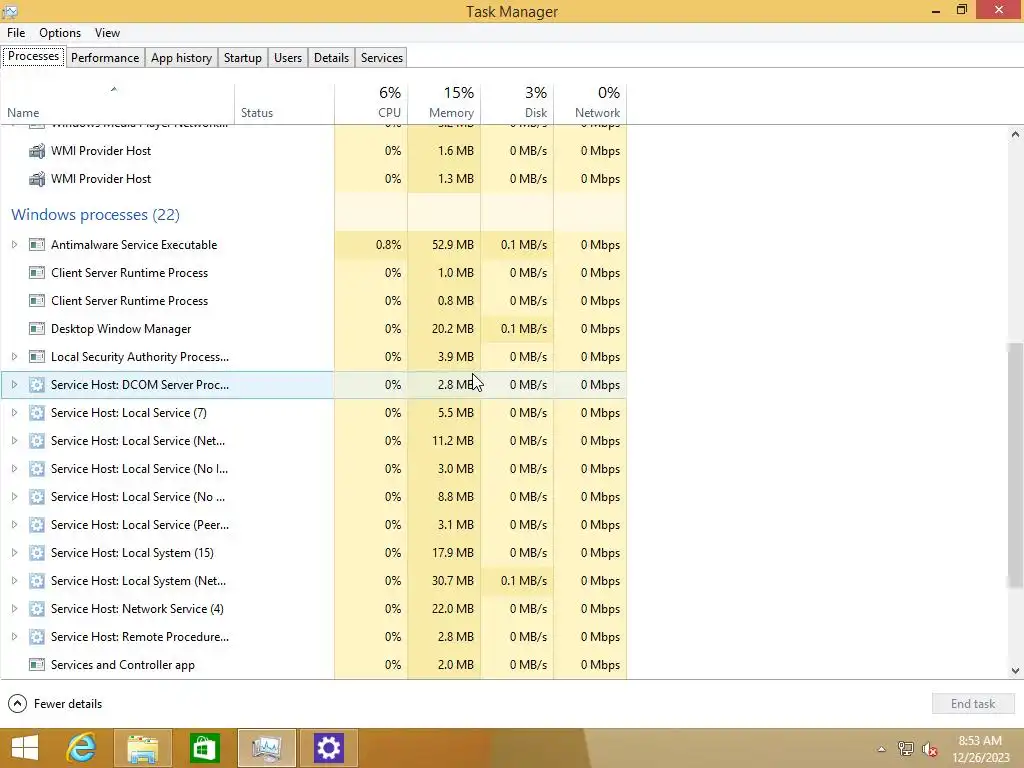1024x768 pixels.
Task: Switch to the Users tab
Action: [288, 57]
